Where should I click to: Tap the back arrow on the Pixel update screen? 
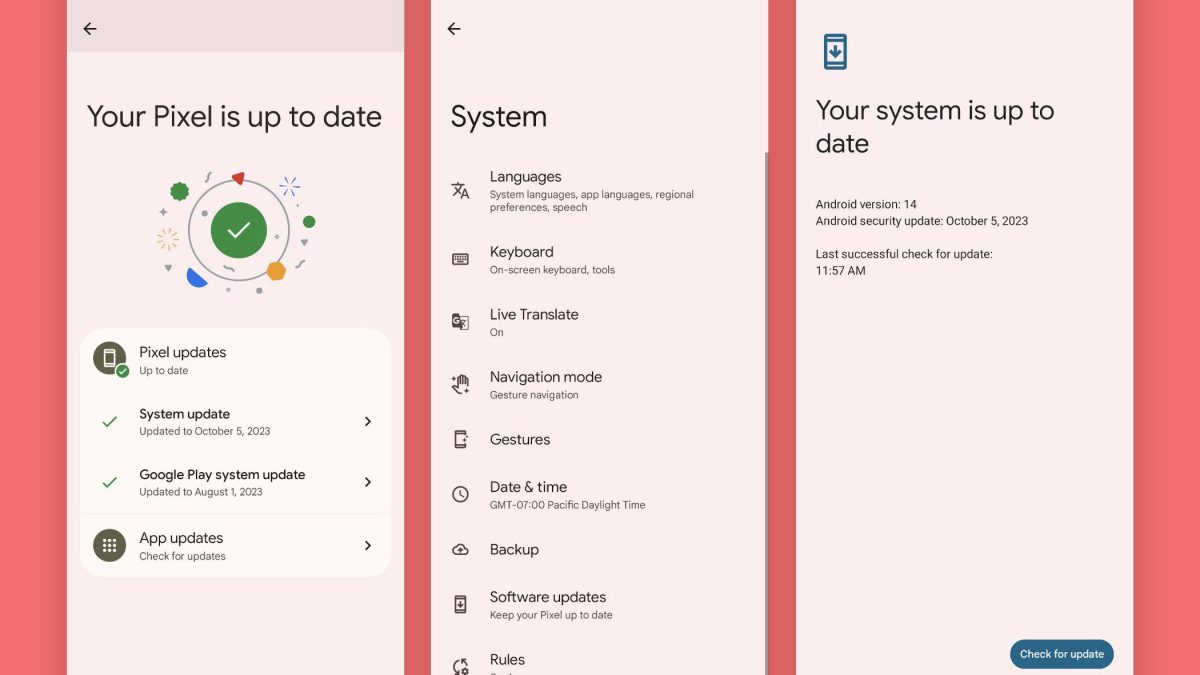point(90,29)
